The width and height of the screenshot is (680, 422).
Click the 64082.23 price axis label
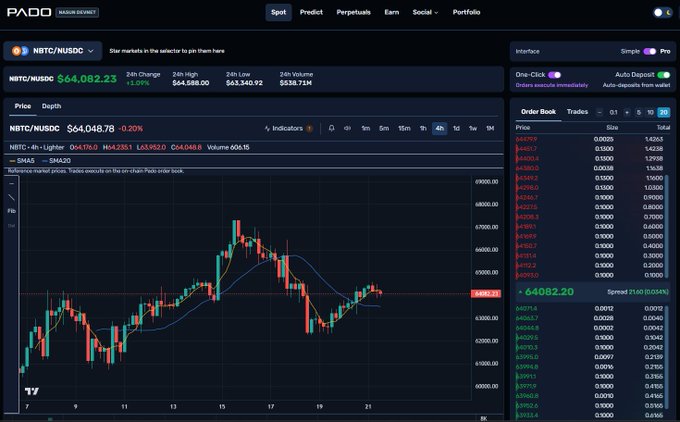coord(486,294)
